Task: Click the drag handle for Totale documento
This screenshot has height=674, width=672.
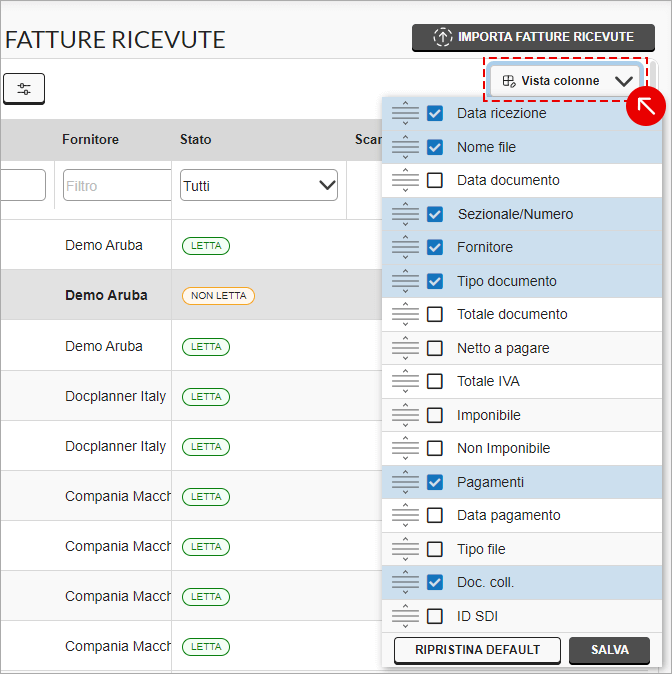Action: click(405, 314)
